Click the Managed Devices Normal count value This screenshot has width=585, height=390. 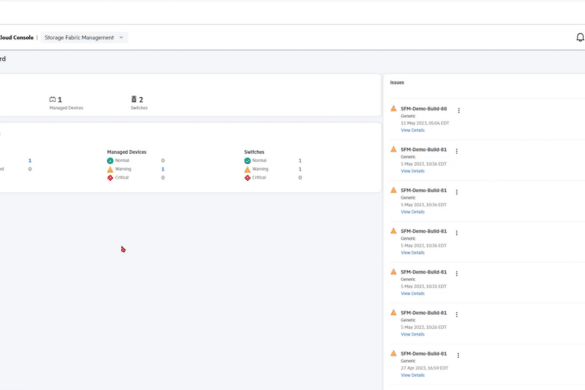click(163, 160)
